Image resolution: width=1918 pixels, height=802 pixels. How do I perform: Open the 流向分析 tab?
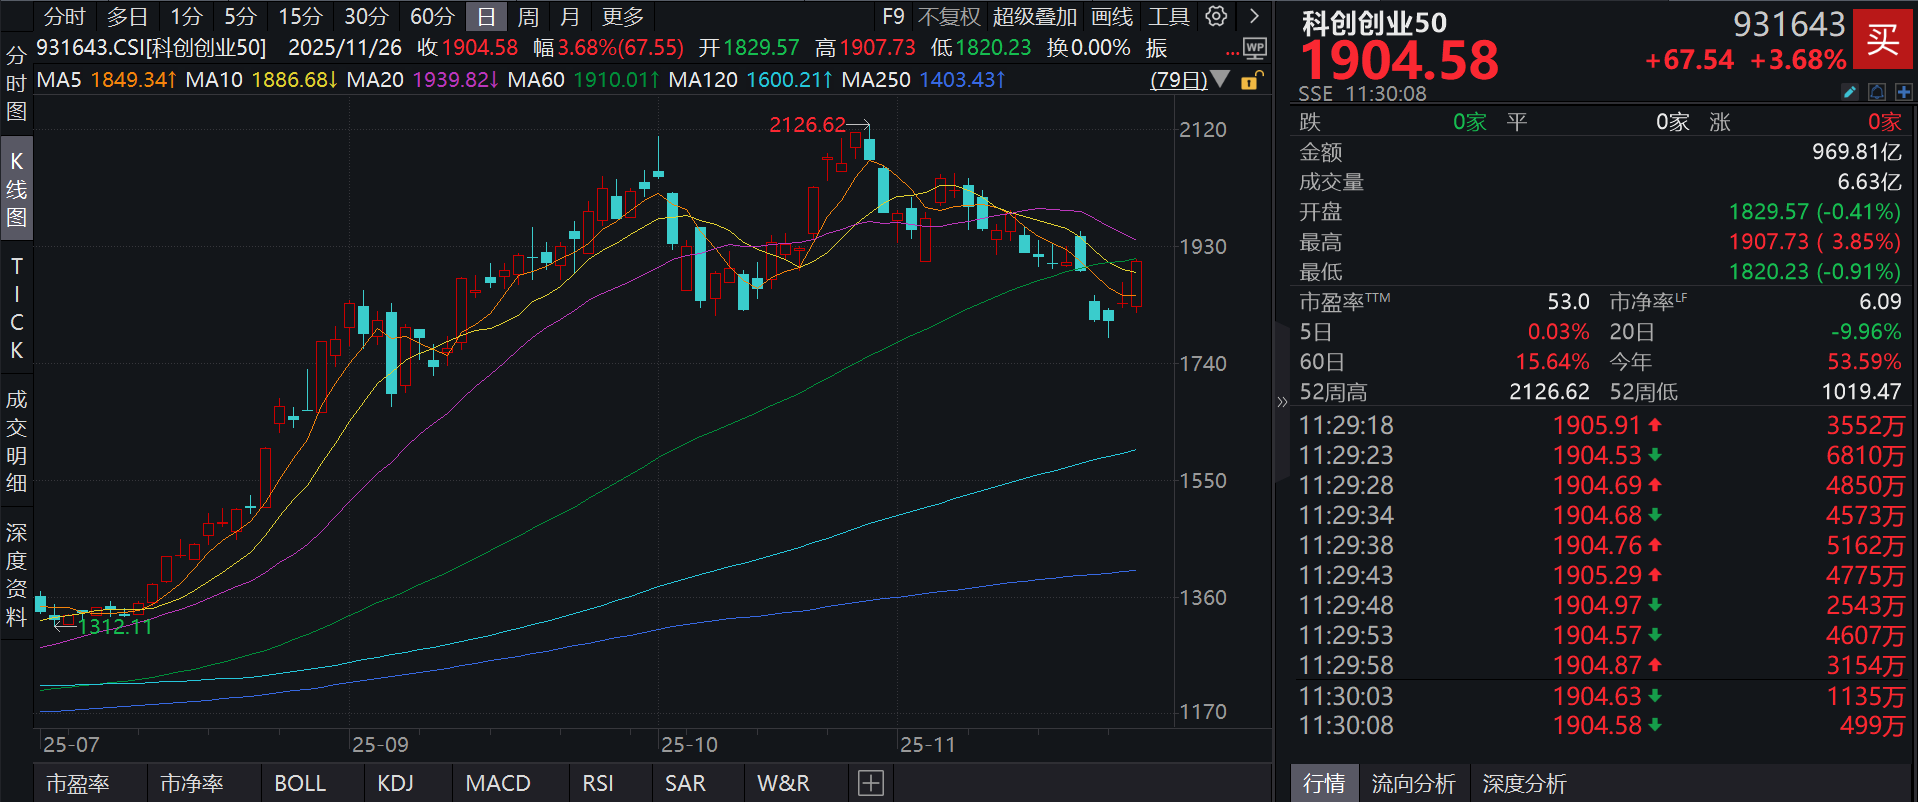1413,783
